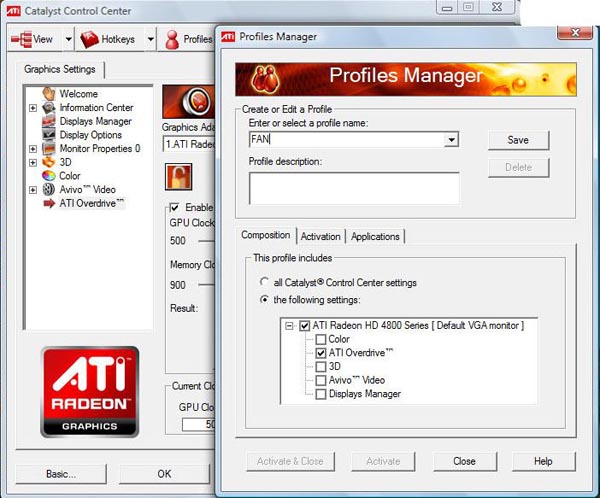
Task: Click the Activate button
Action: click(383, 462)
